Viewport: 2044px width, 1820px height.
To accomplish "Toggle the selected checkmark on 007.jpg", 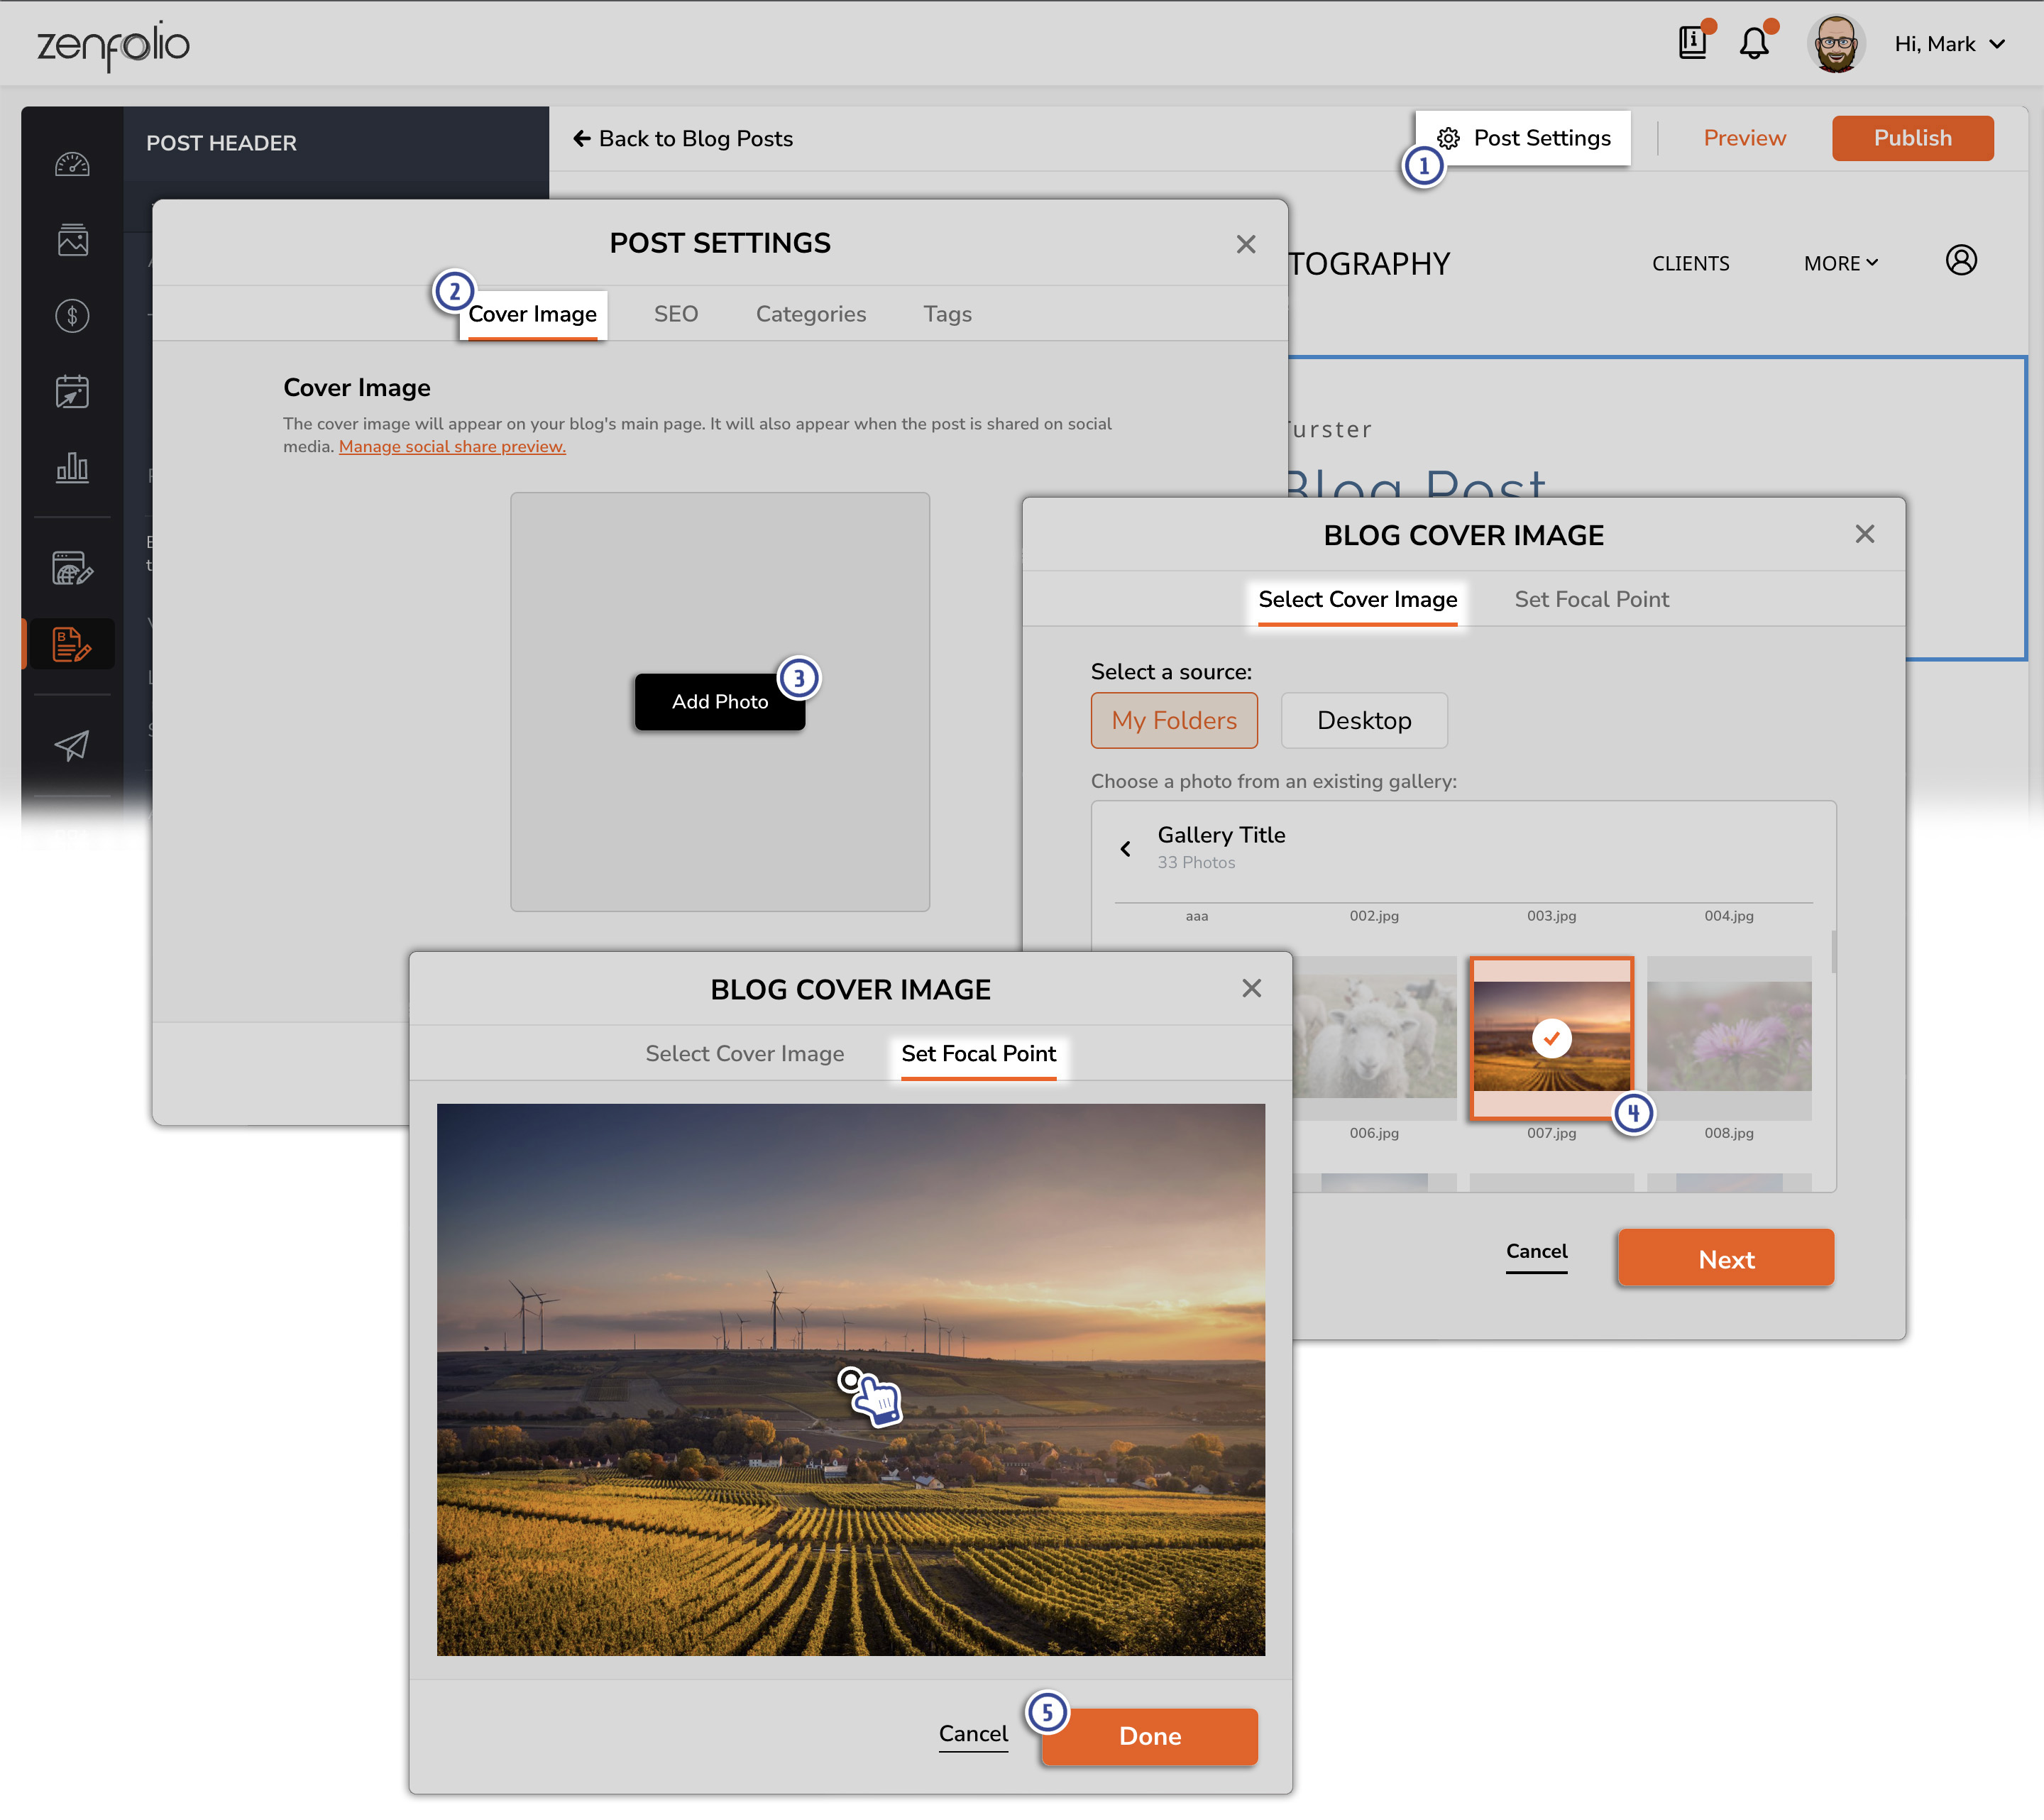I will tap(1552, 1038).
